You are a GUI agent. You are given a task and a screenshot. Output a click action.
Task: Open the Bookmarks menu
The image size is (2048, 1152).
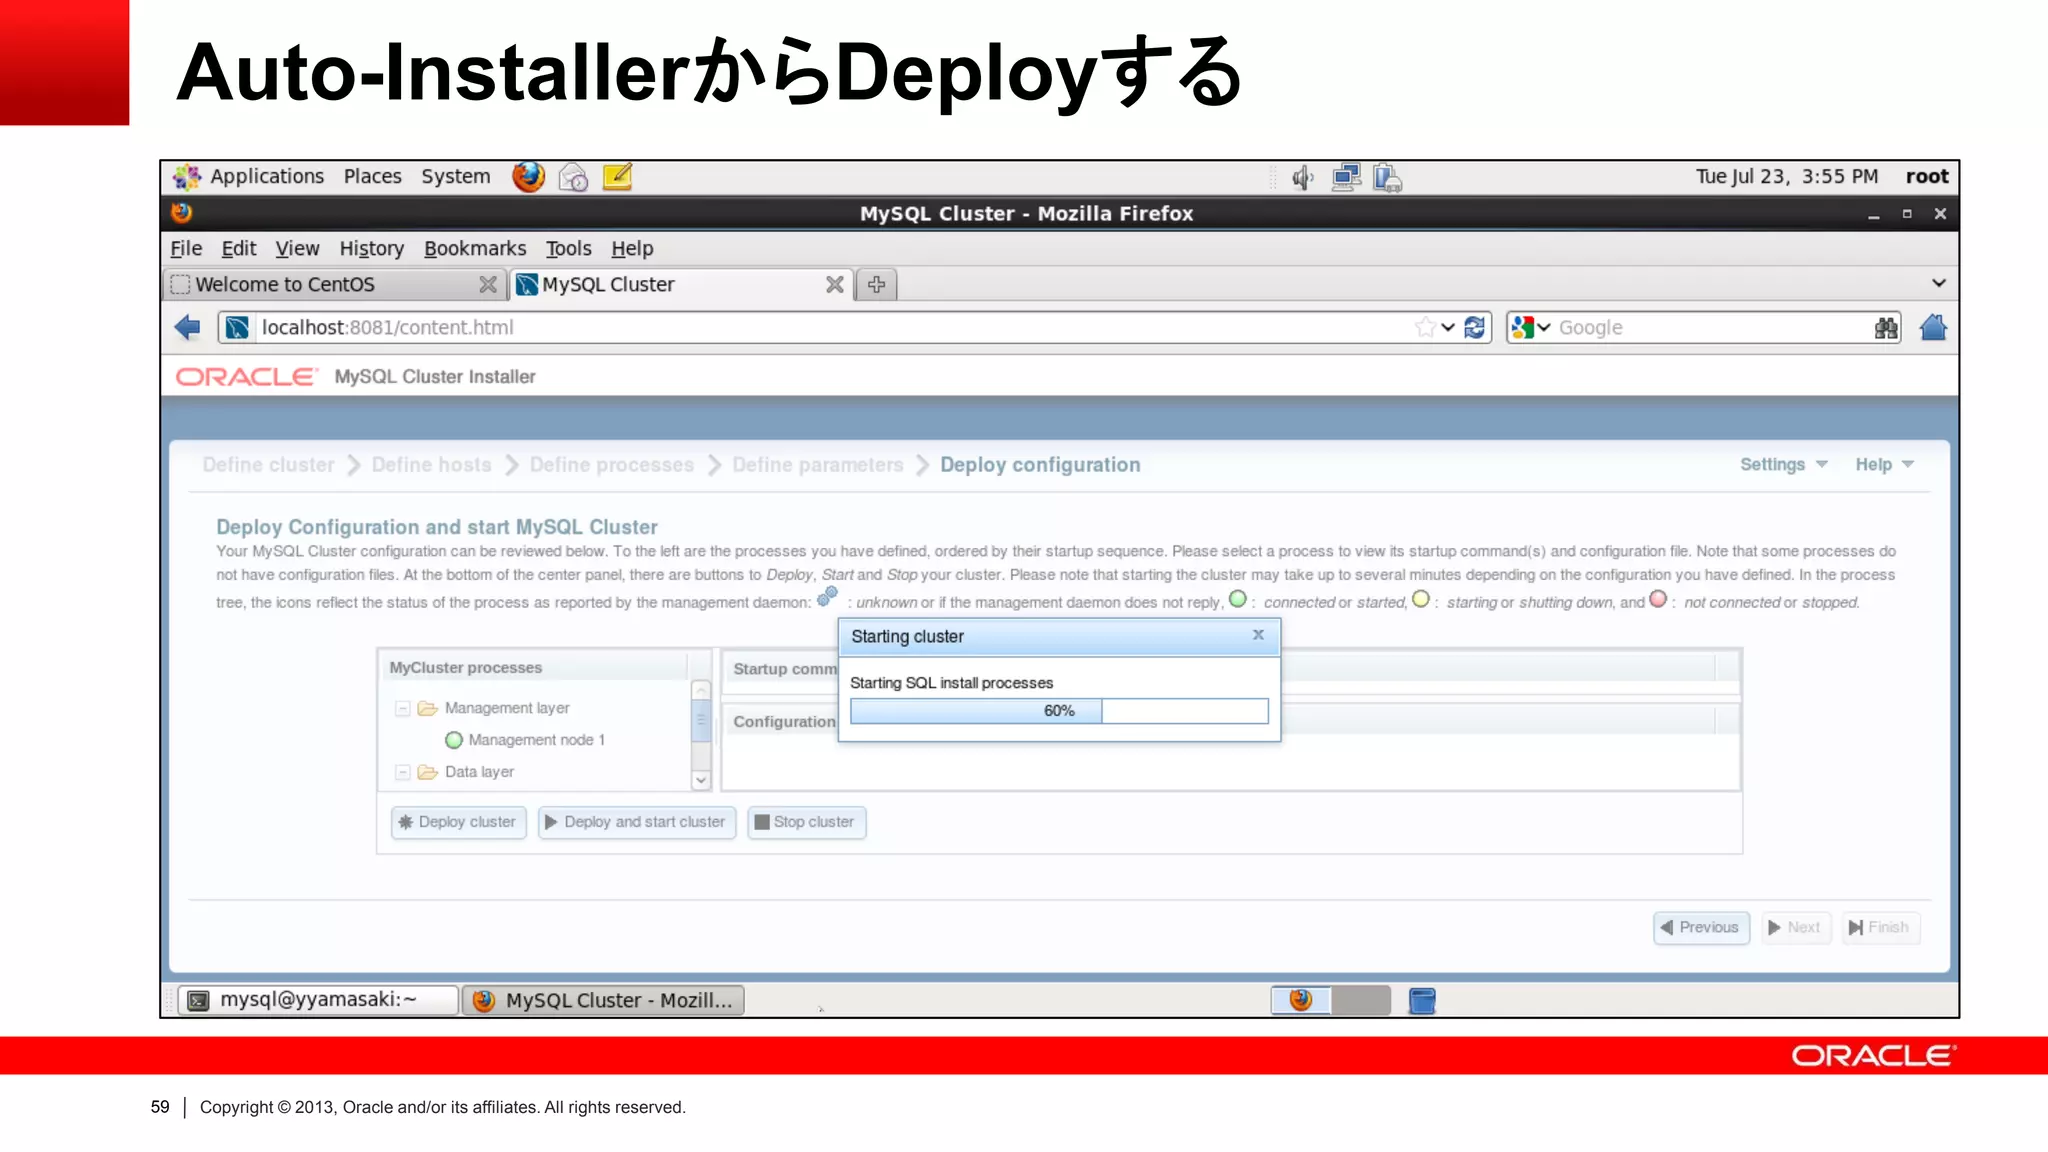tap(475, 248)
